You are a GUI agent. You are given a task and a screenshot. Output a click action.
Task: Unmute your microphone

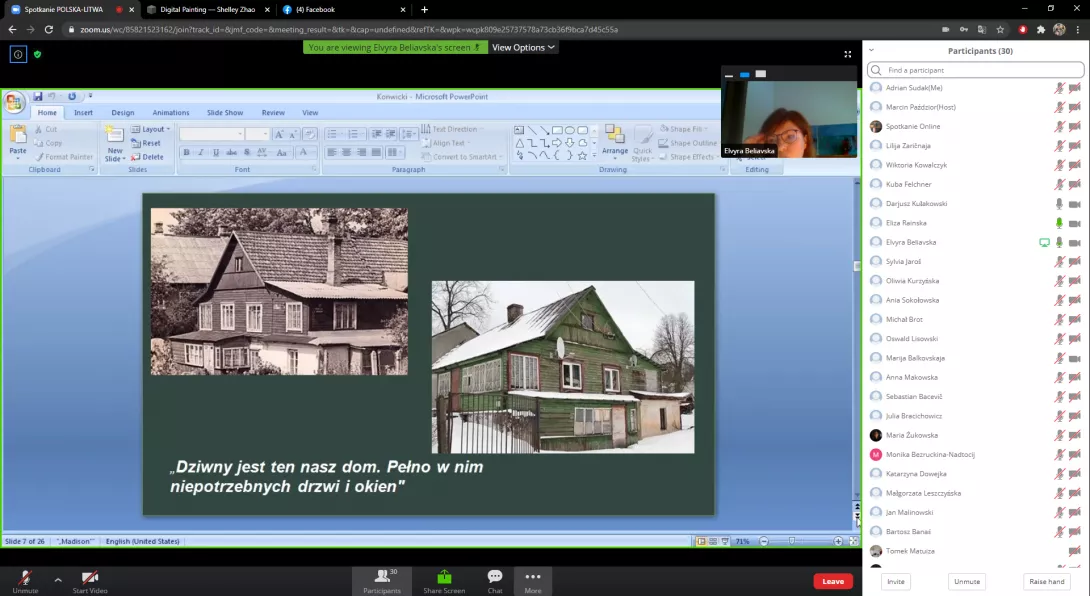(26, 578)
